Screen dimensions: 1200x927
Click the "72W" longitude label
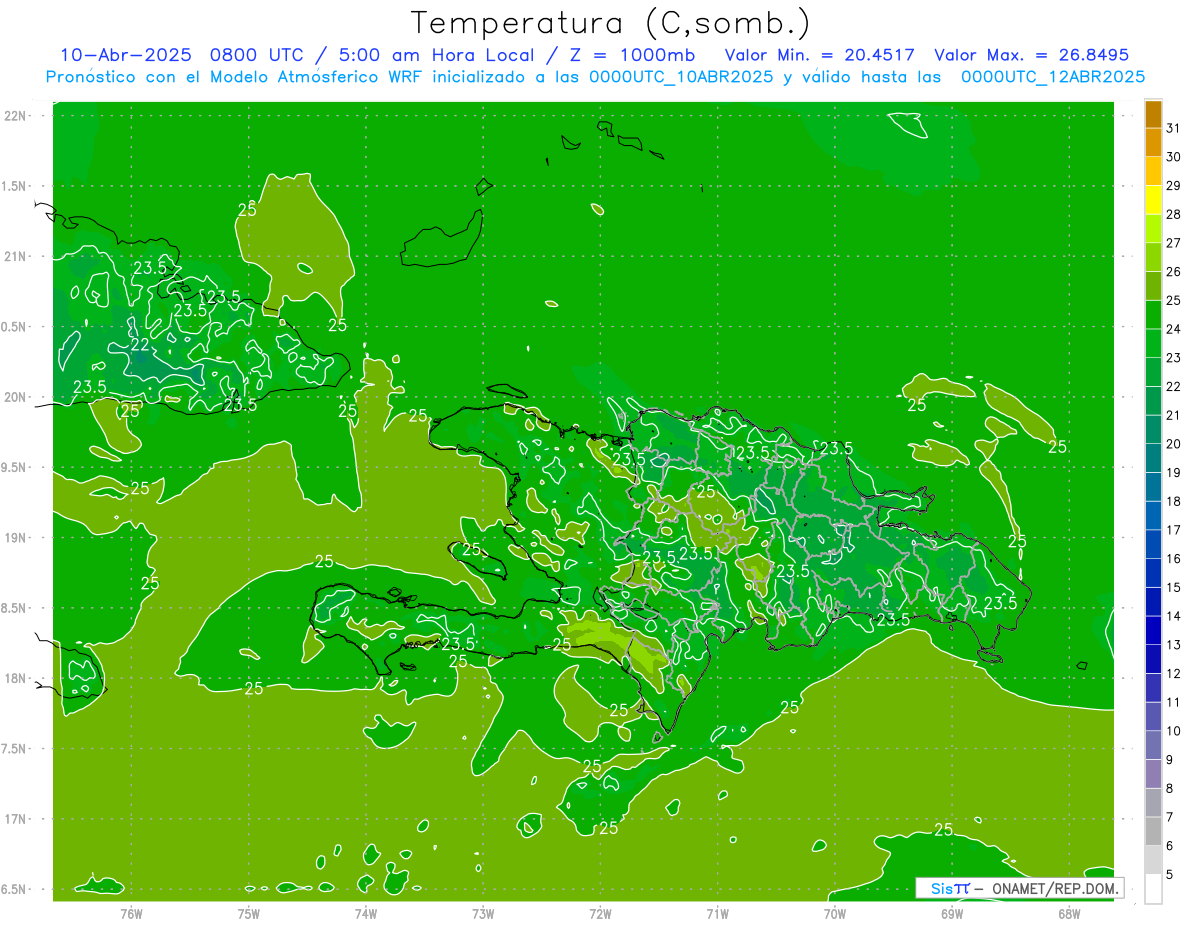coord(600,913)
